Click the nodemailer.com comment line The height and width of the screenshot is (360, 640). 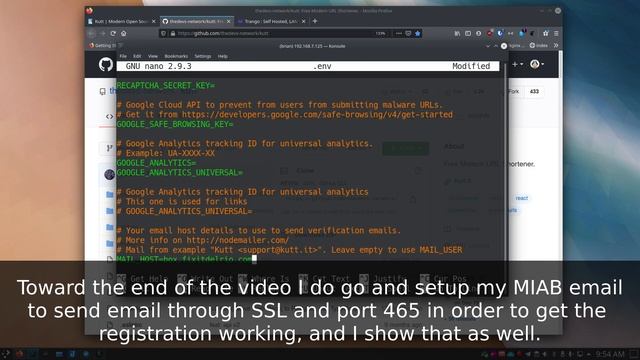point(203,240)
